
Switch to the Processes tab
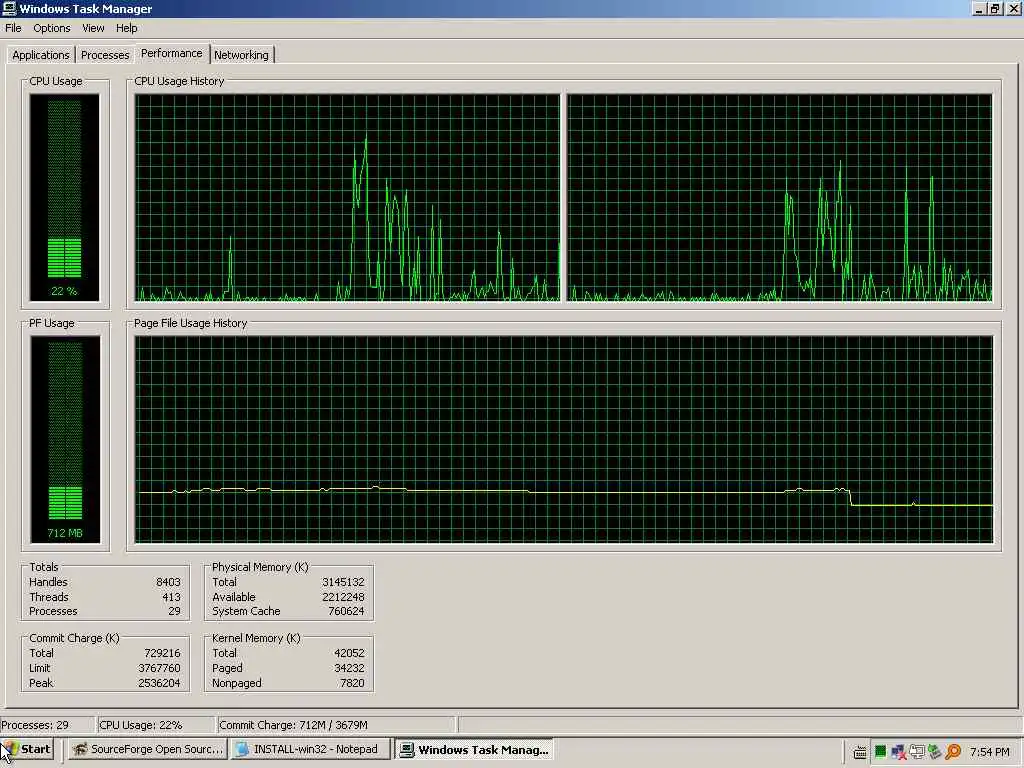click(x=104, y=55)
